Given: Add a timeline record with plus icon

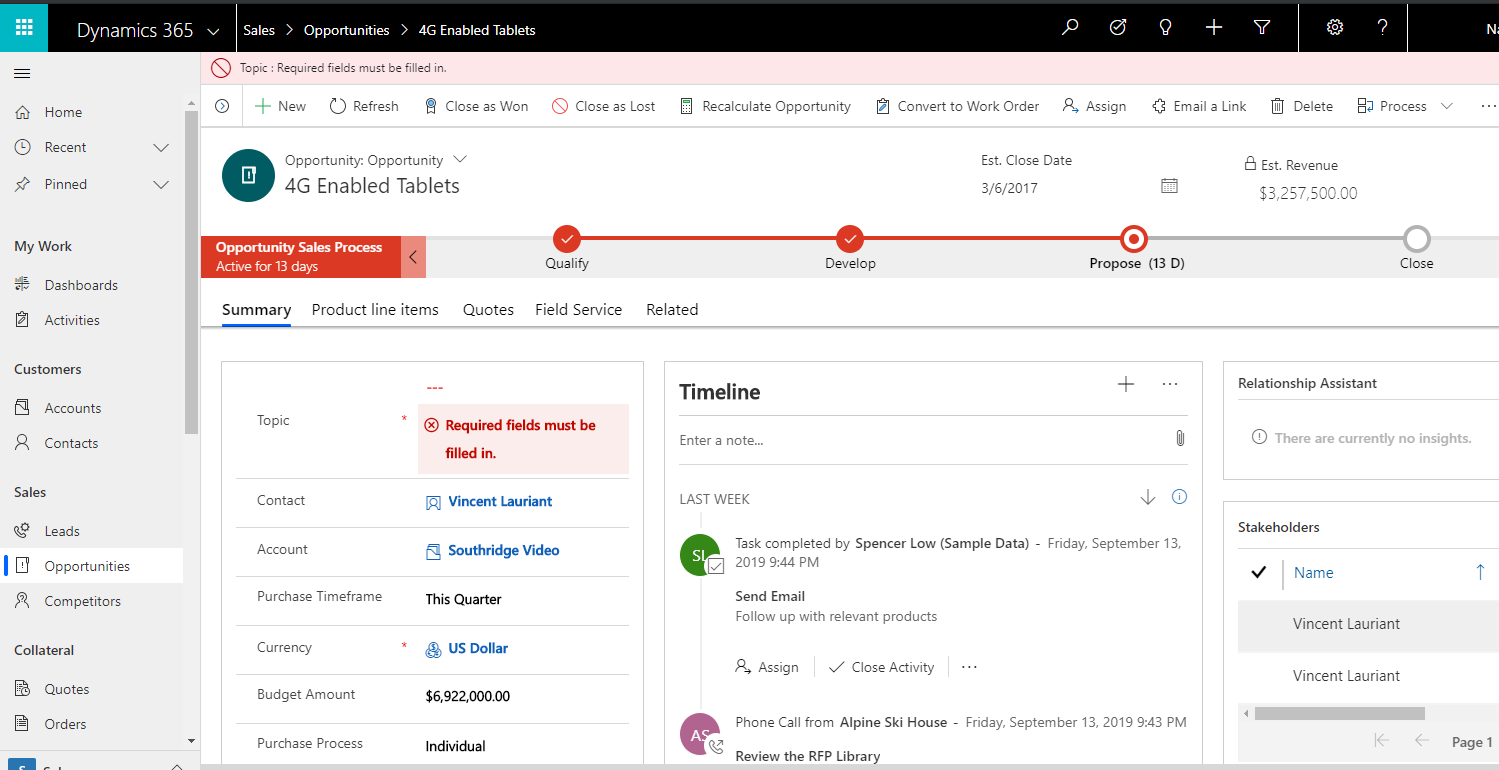Looking at the screenshot, I should tap(1126, 384).
